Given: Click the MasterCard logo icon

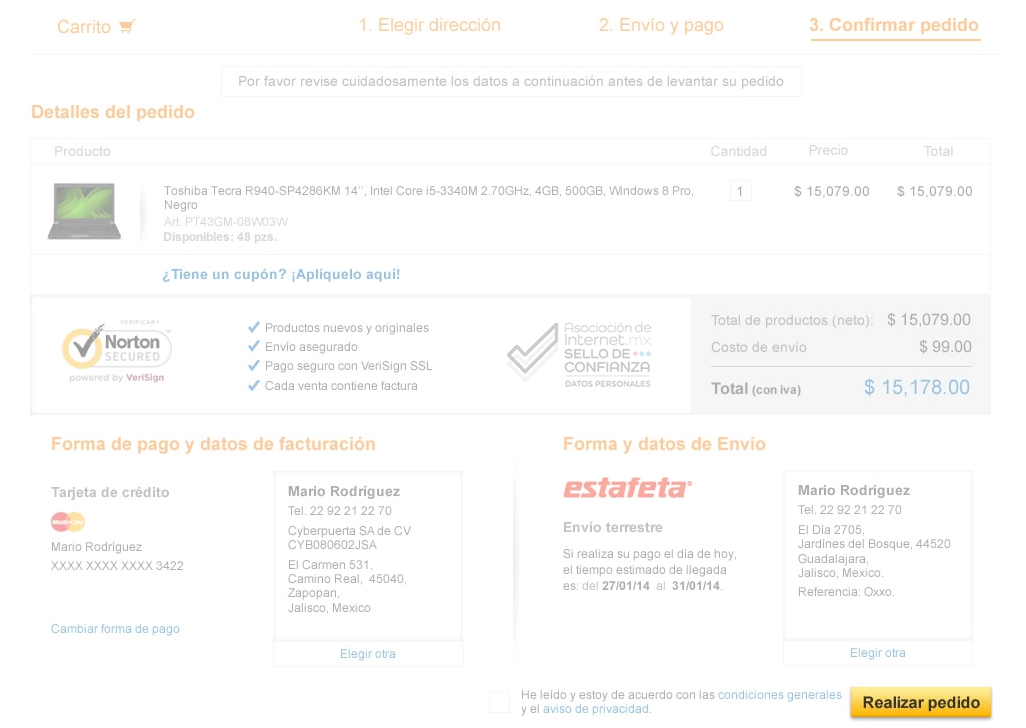Looking at the screenshot, I should click(x=68, y=521).
